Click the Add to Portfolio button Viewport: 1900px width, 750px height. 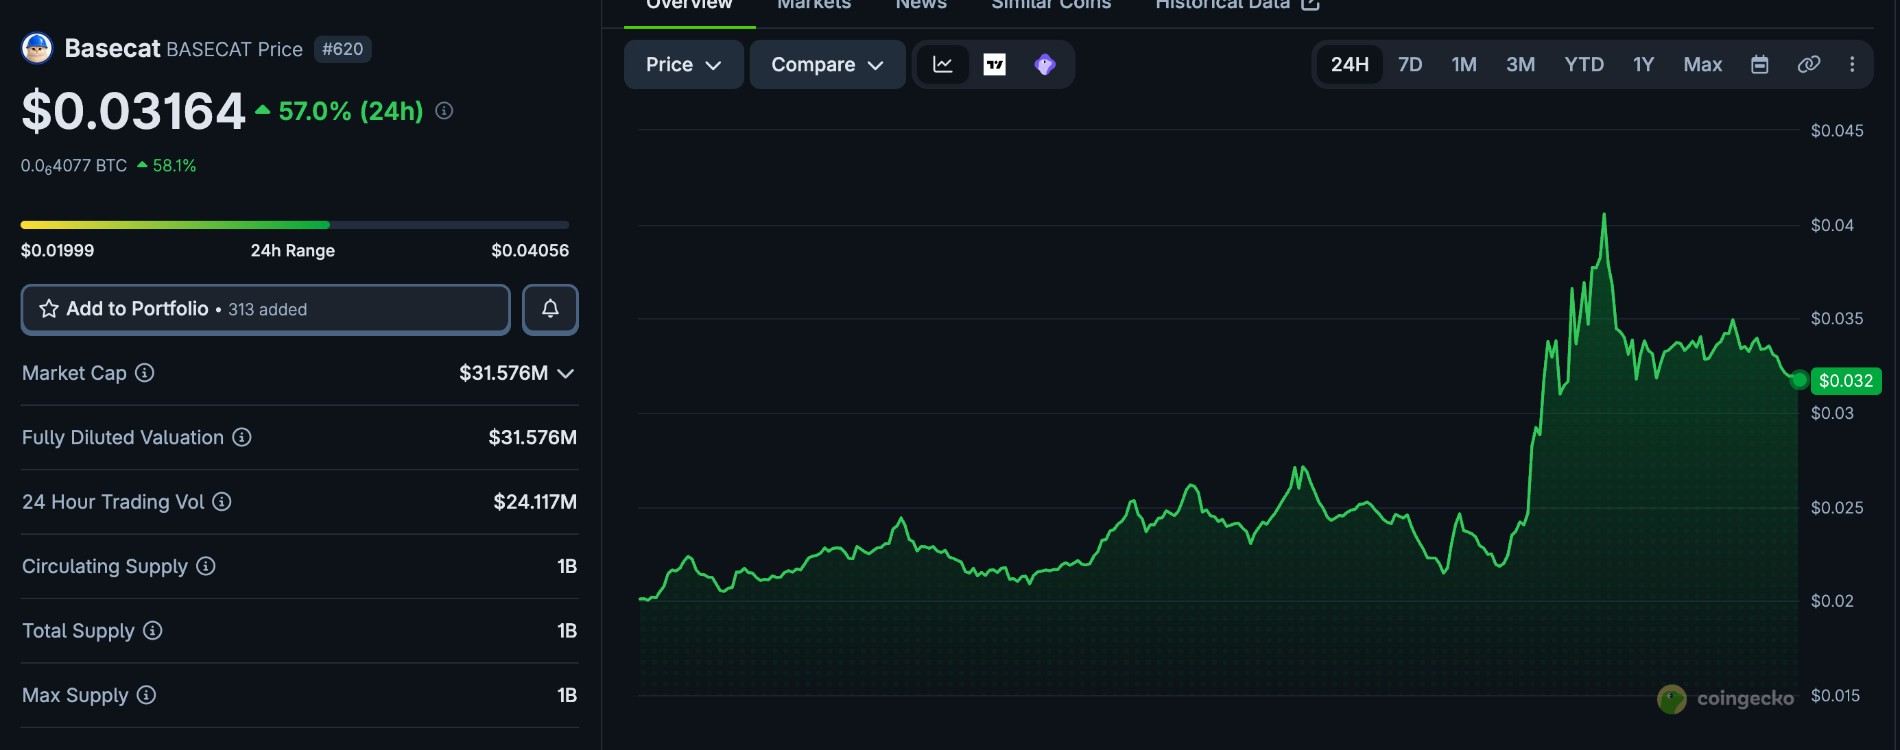[x=266, y=309]
